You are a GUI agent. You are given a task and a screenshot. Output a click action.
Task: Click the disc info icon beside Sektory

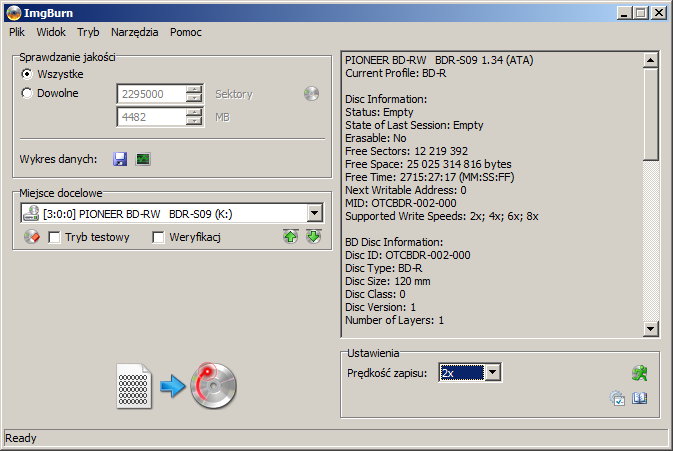tap(311, 94)
